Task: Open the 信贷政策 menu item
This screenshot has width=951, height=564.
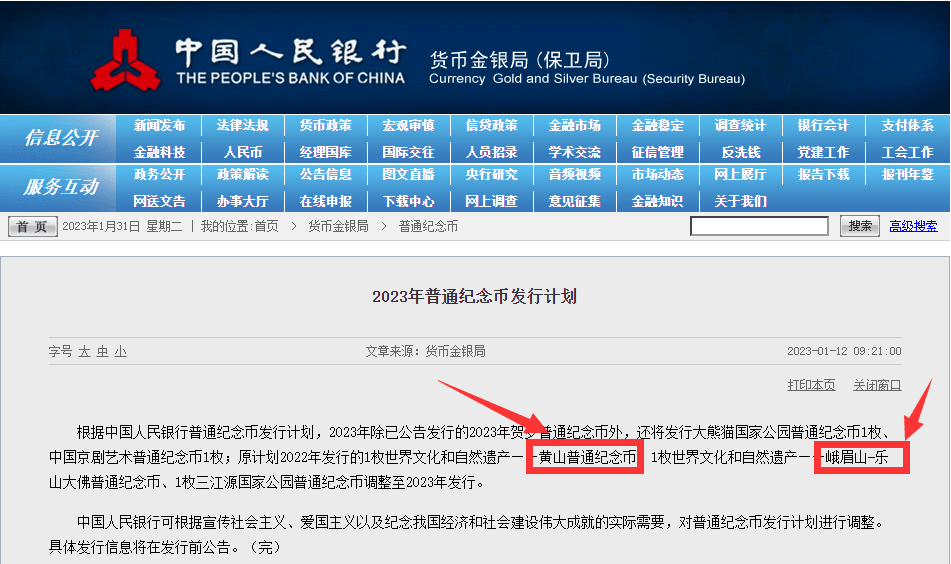Action: point(492,126)
